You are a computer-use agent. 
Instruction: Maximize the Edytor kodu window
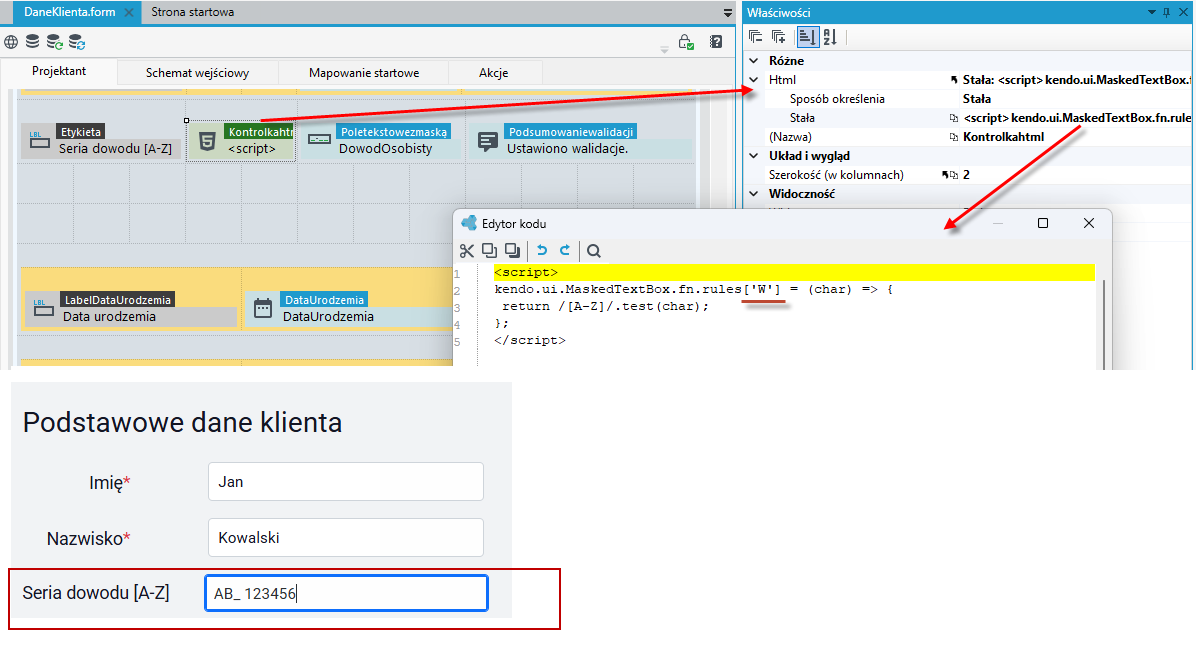coord(1043,223)
